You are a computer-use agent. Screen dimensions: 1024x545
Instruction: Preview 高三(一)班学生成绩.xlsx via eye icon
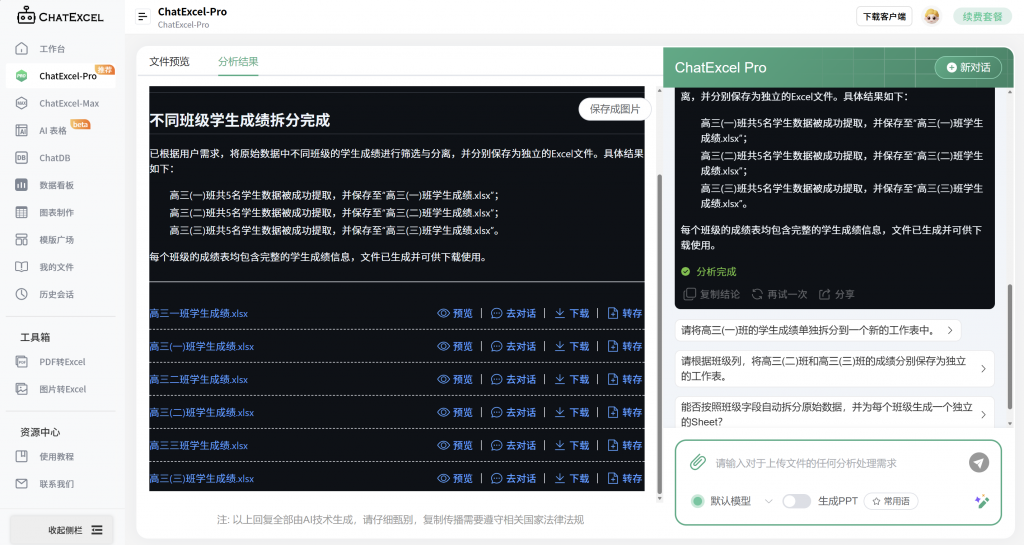coord(443,346)
